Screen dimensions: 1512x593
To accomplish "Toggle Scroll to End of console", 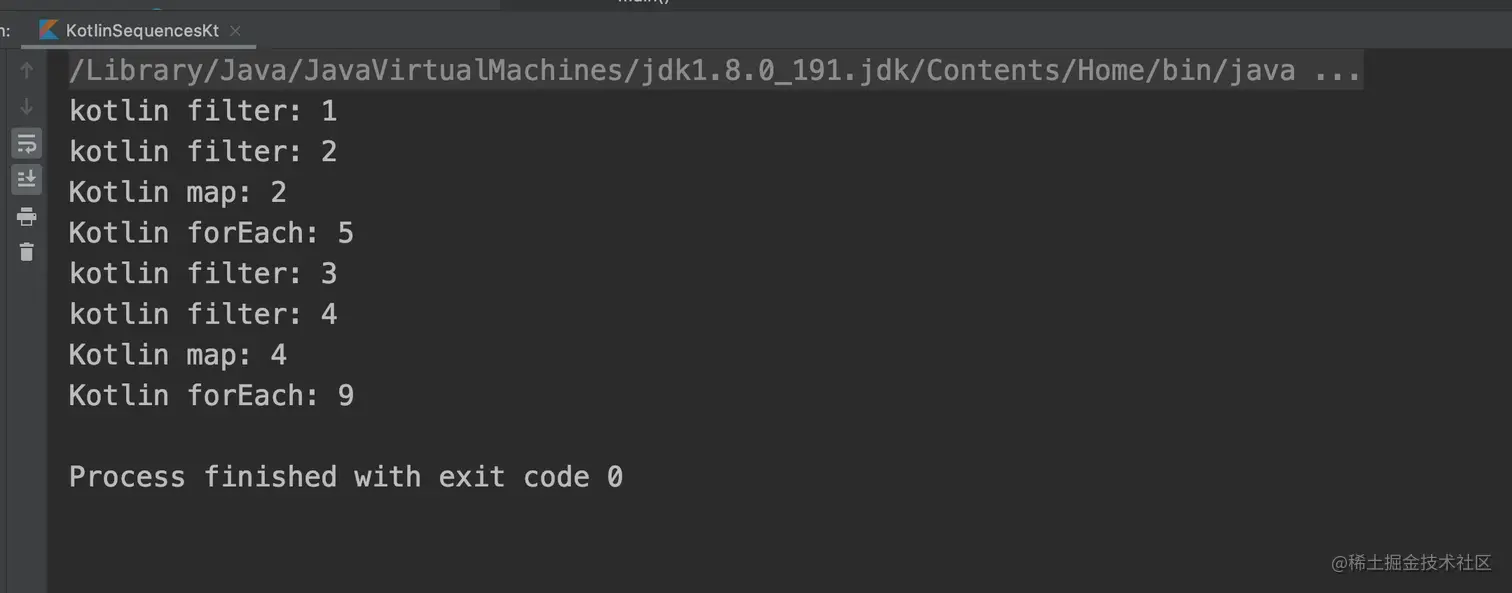I will pyautogui.click(x=27, y=180).
